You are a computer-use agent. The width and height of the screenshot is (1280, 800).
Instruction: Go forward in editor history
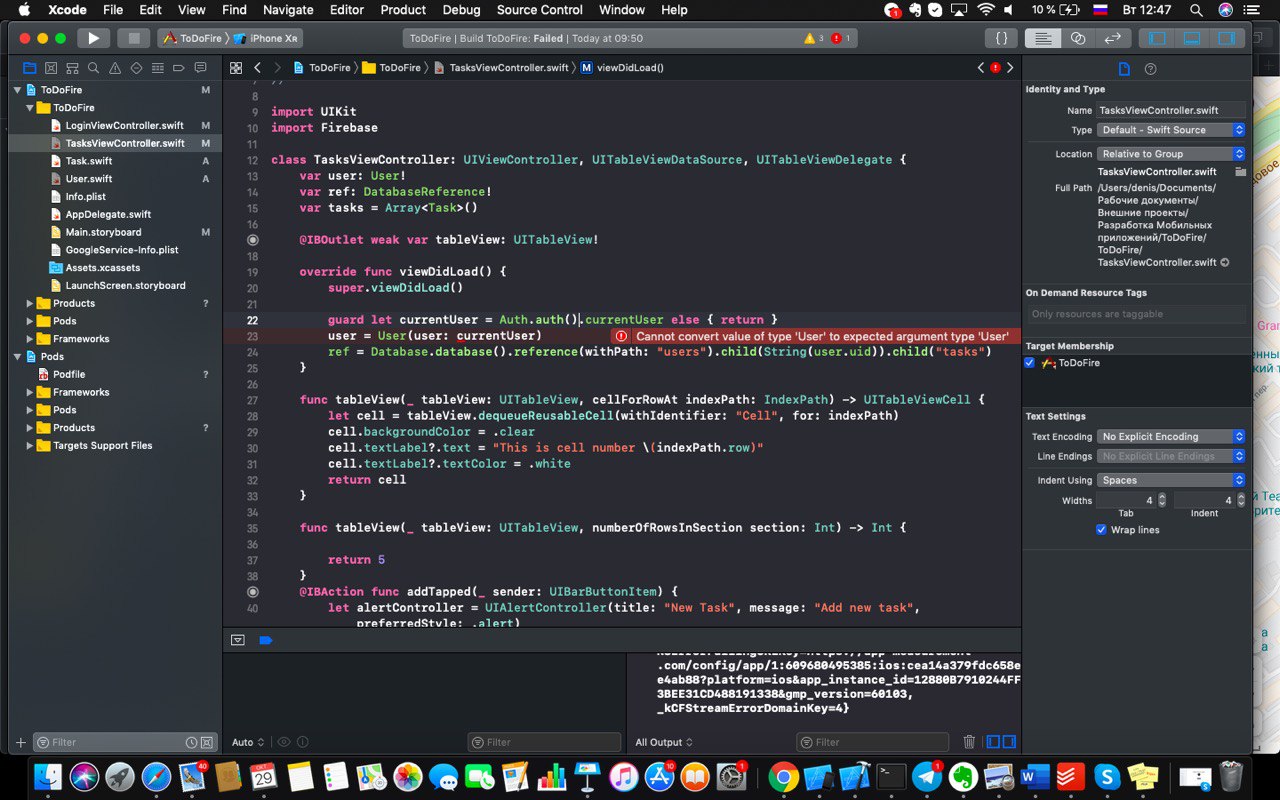pyautogui.click(x=278, y=68)
